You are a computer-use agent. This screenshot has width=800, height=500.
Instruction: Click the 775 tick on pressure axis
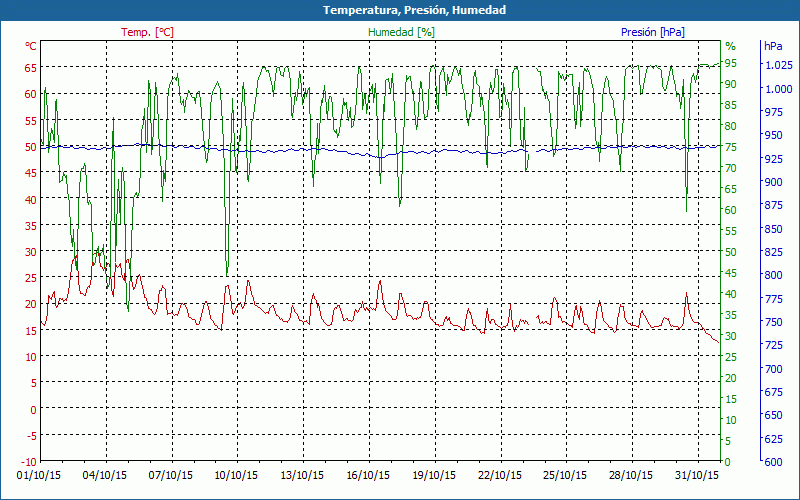(773, 299)
